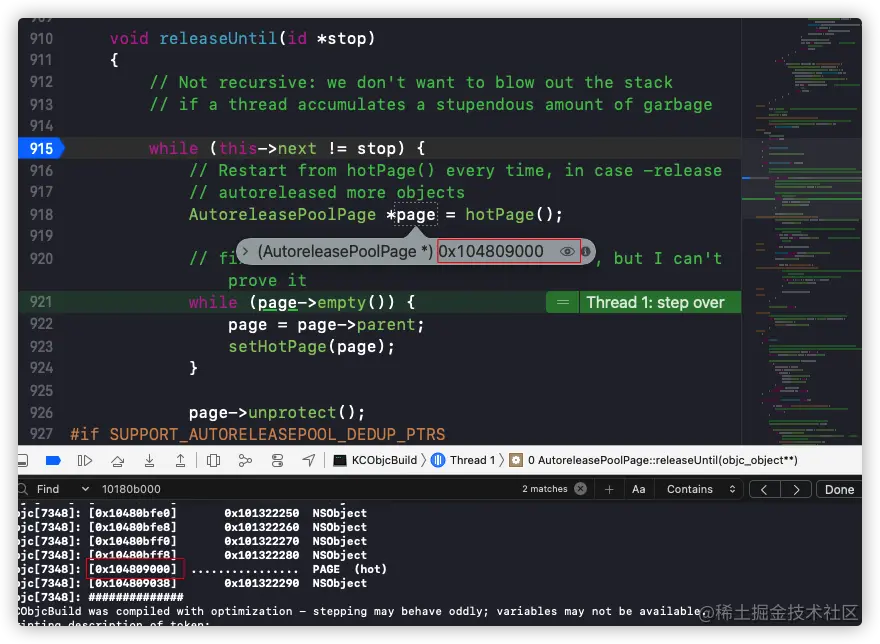The image size is (880, 644).
Task: Select the 0x104809000 value in popover
Action: (491, 252)
